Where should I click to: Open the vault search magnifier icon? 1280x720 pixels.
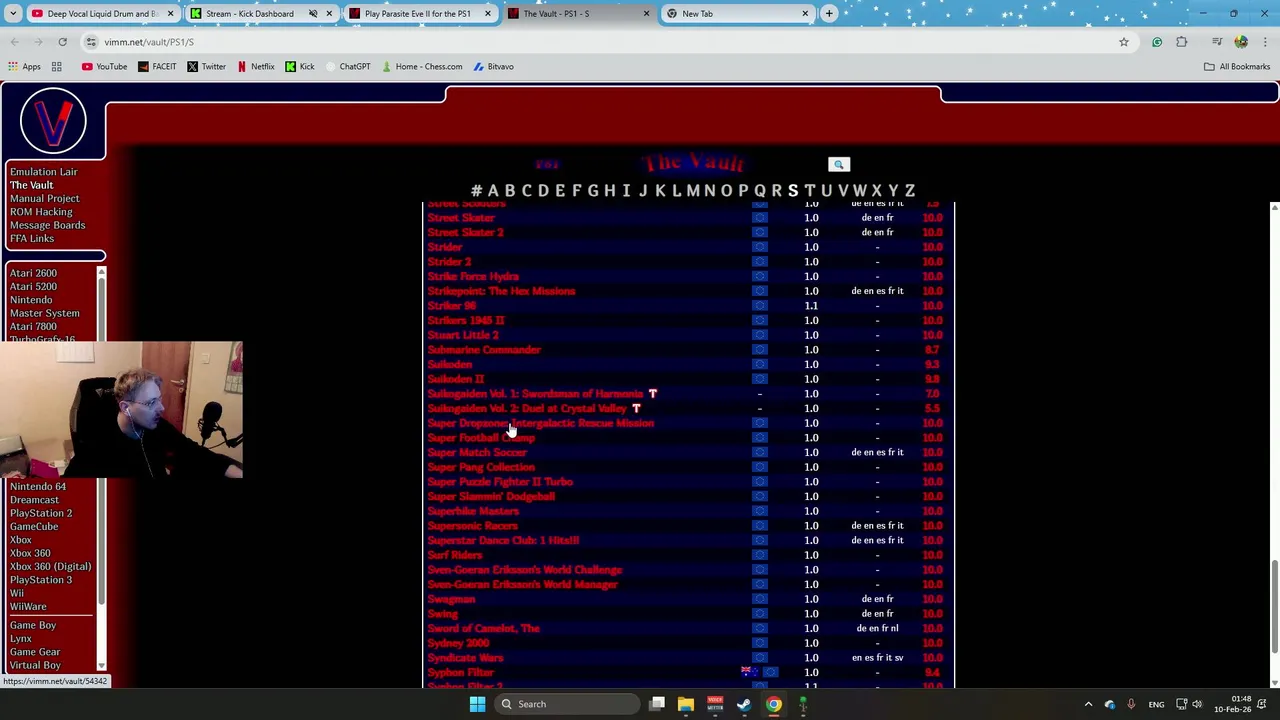tap(838, 164)
